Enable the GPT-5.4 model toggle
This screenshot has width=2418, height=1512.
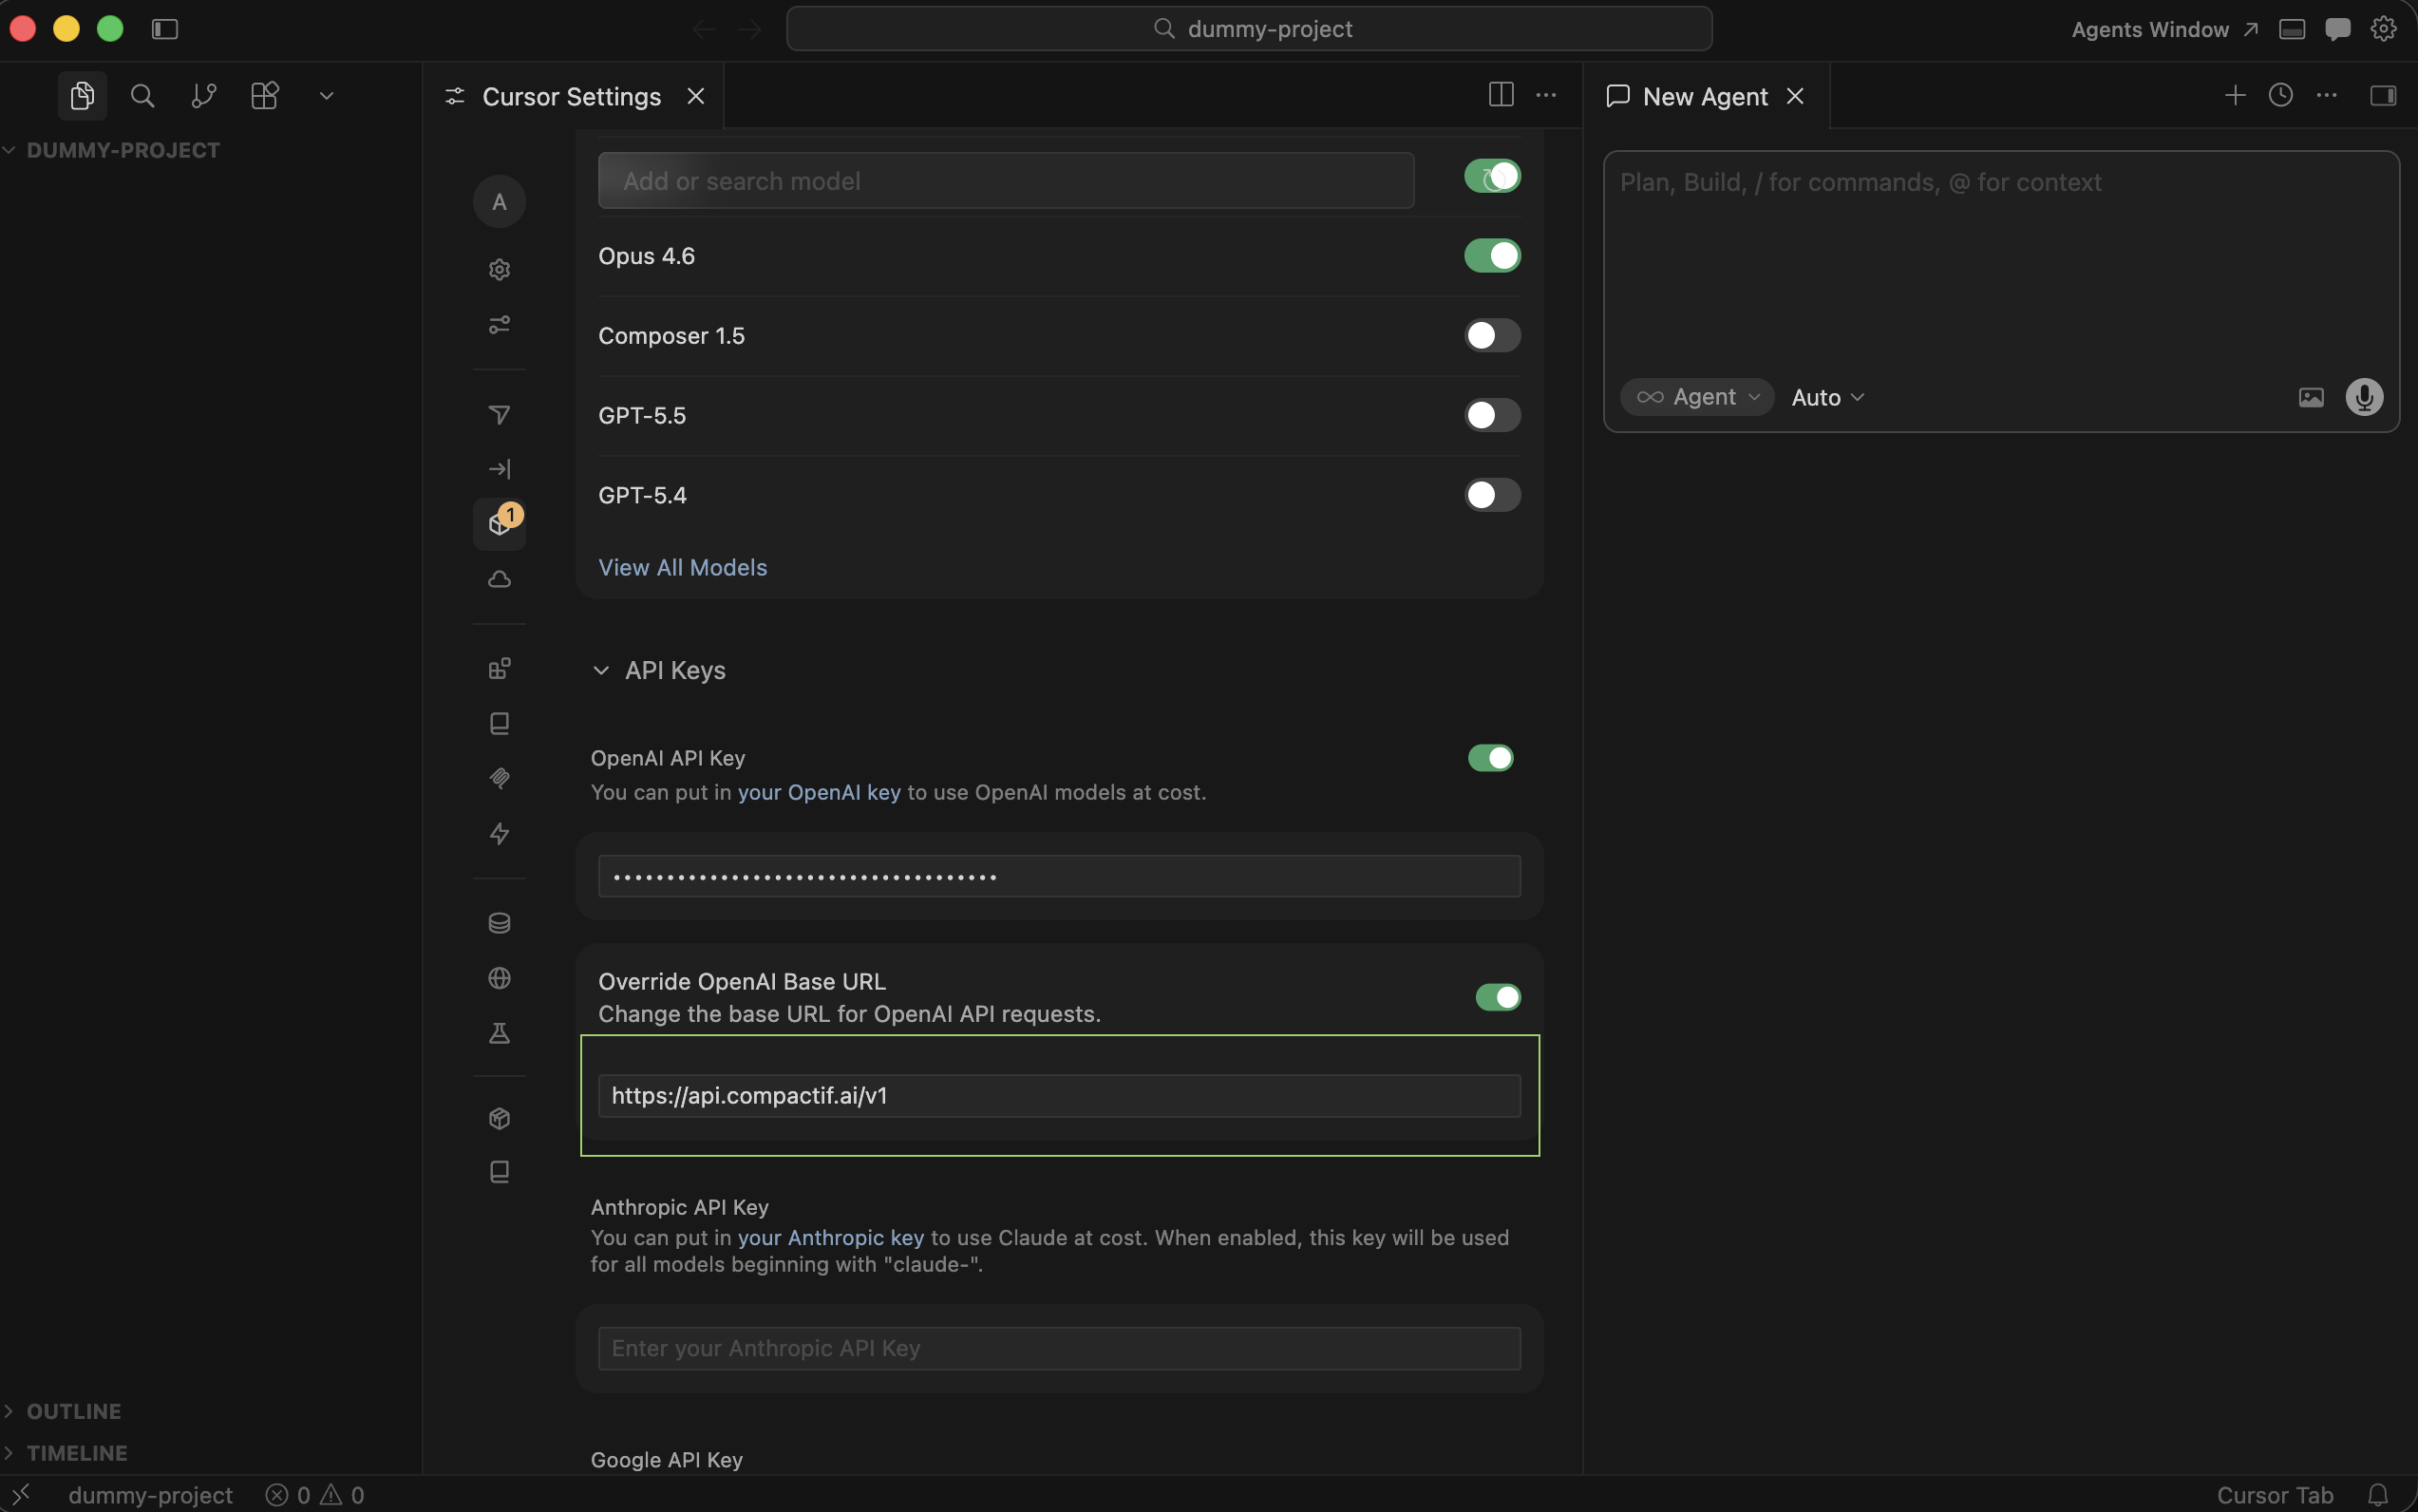[1492, 495]
